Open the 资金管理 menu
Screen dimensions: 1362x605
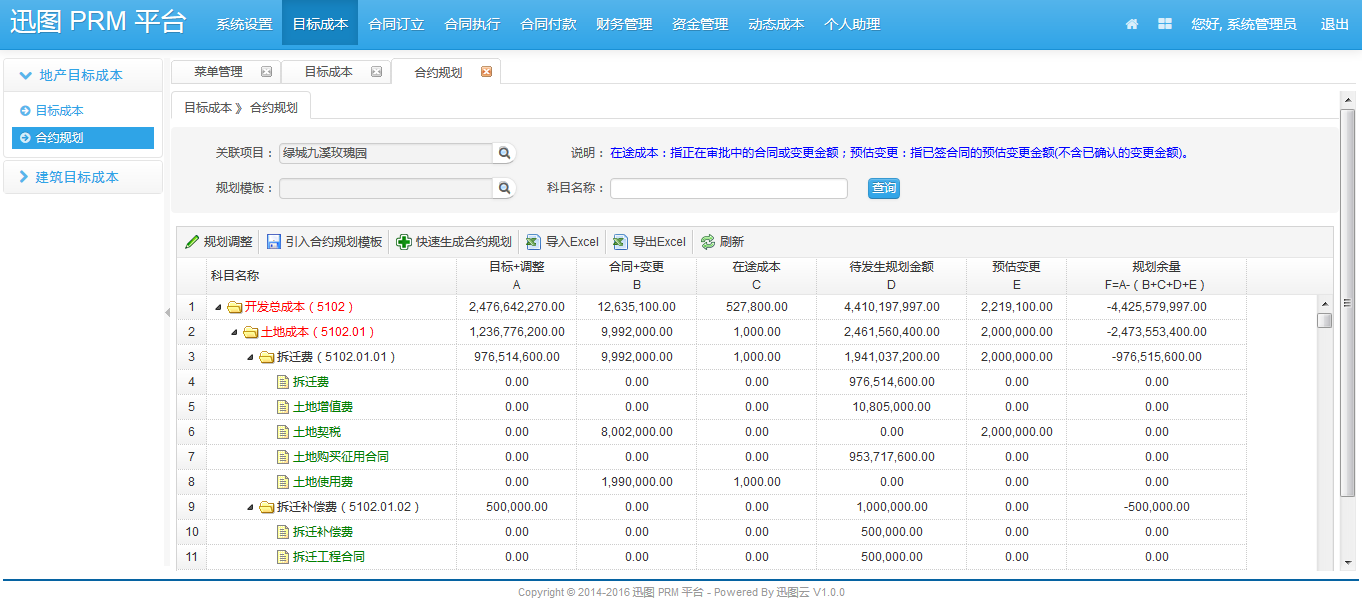(700, 24)
